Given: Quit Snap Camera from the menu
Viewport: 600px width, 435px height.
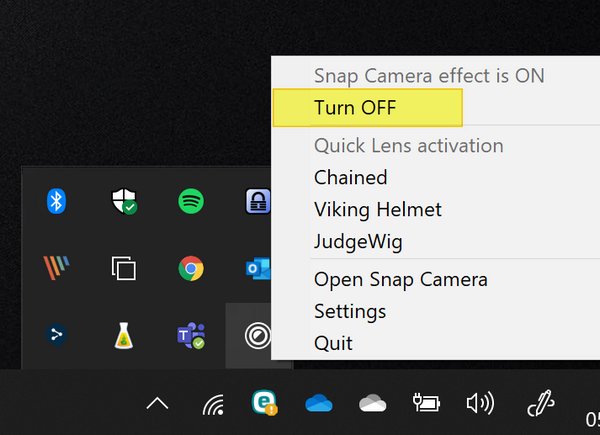Looking at the screenshot, I should point(333,342).
